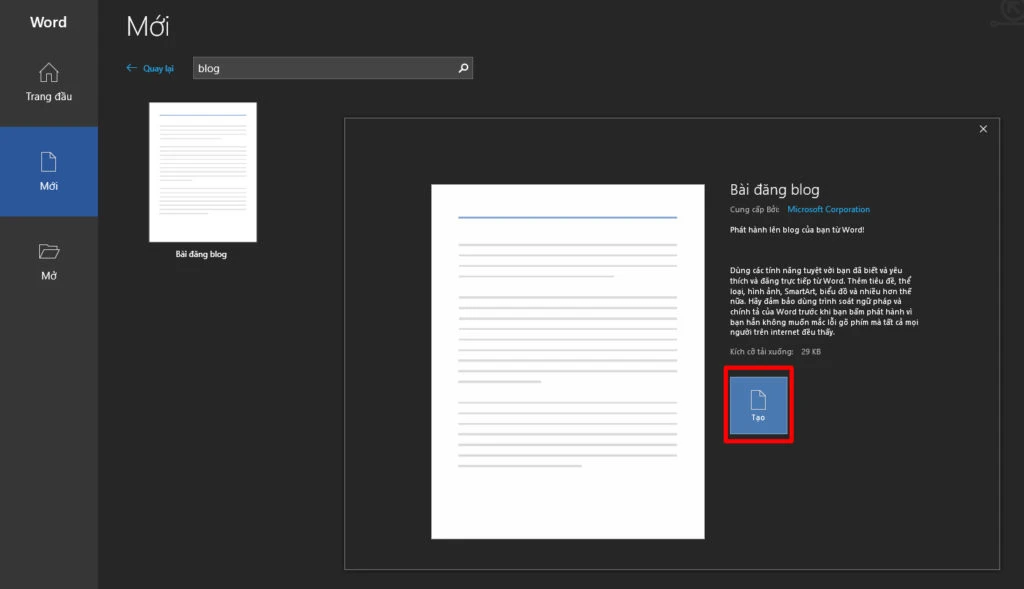Image resolution: width=1024 pixels, height=589 pixels.
Task: Click the 'Bài đăng blog' label under the thumbnail
Action: coord(201,254)
